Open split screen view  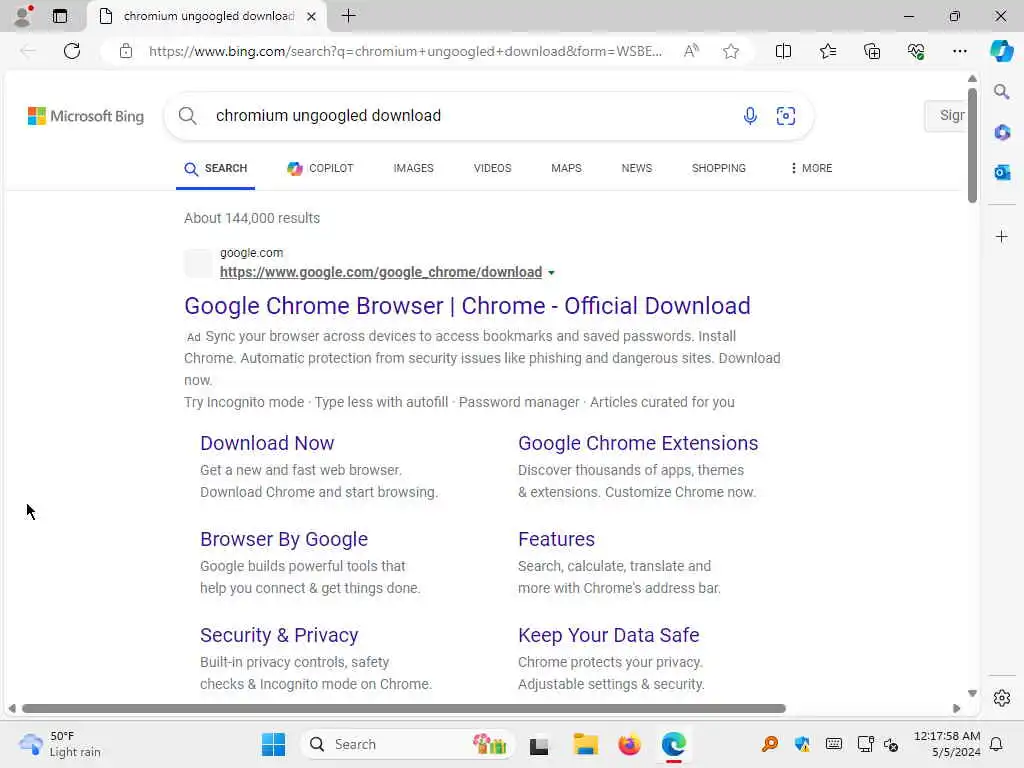click(783, 51)
